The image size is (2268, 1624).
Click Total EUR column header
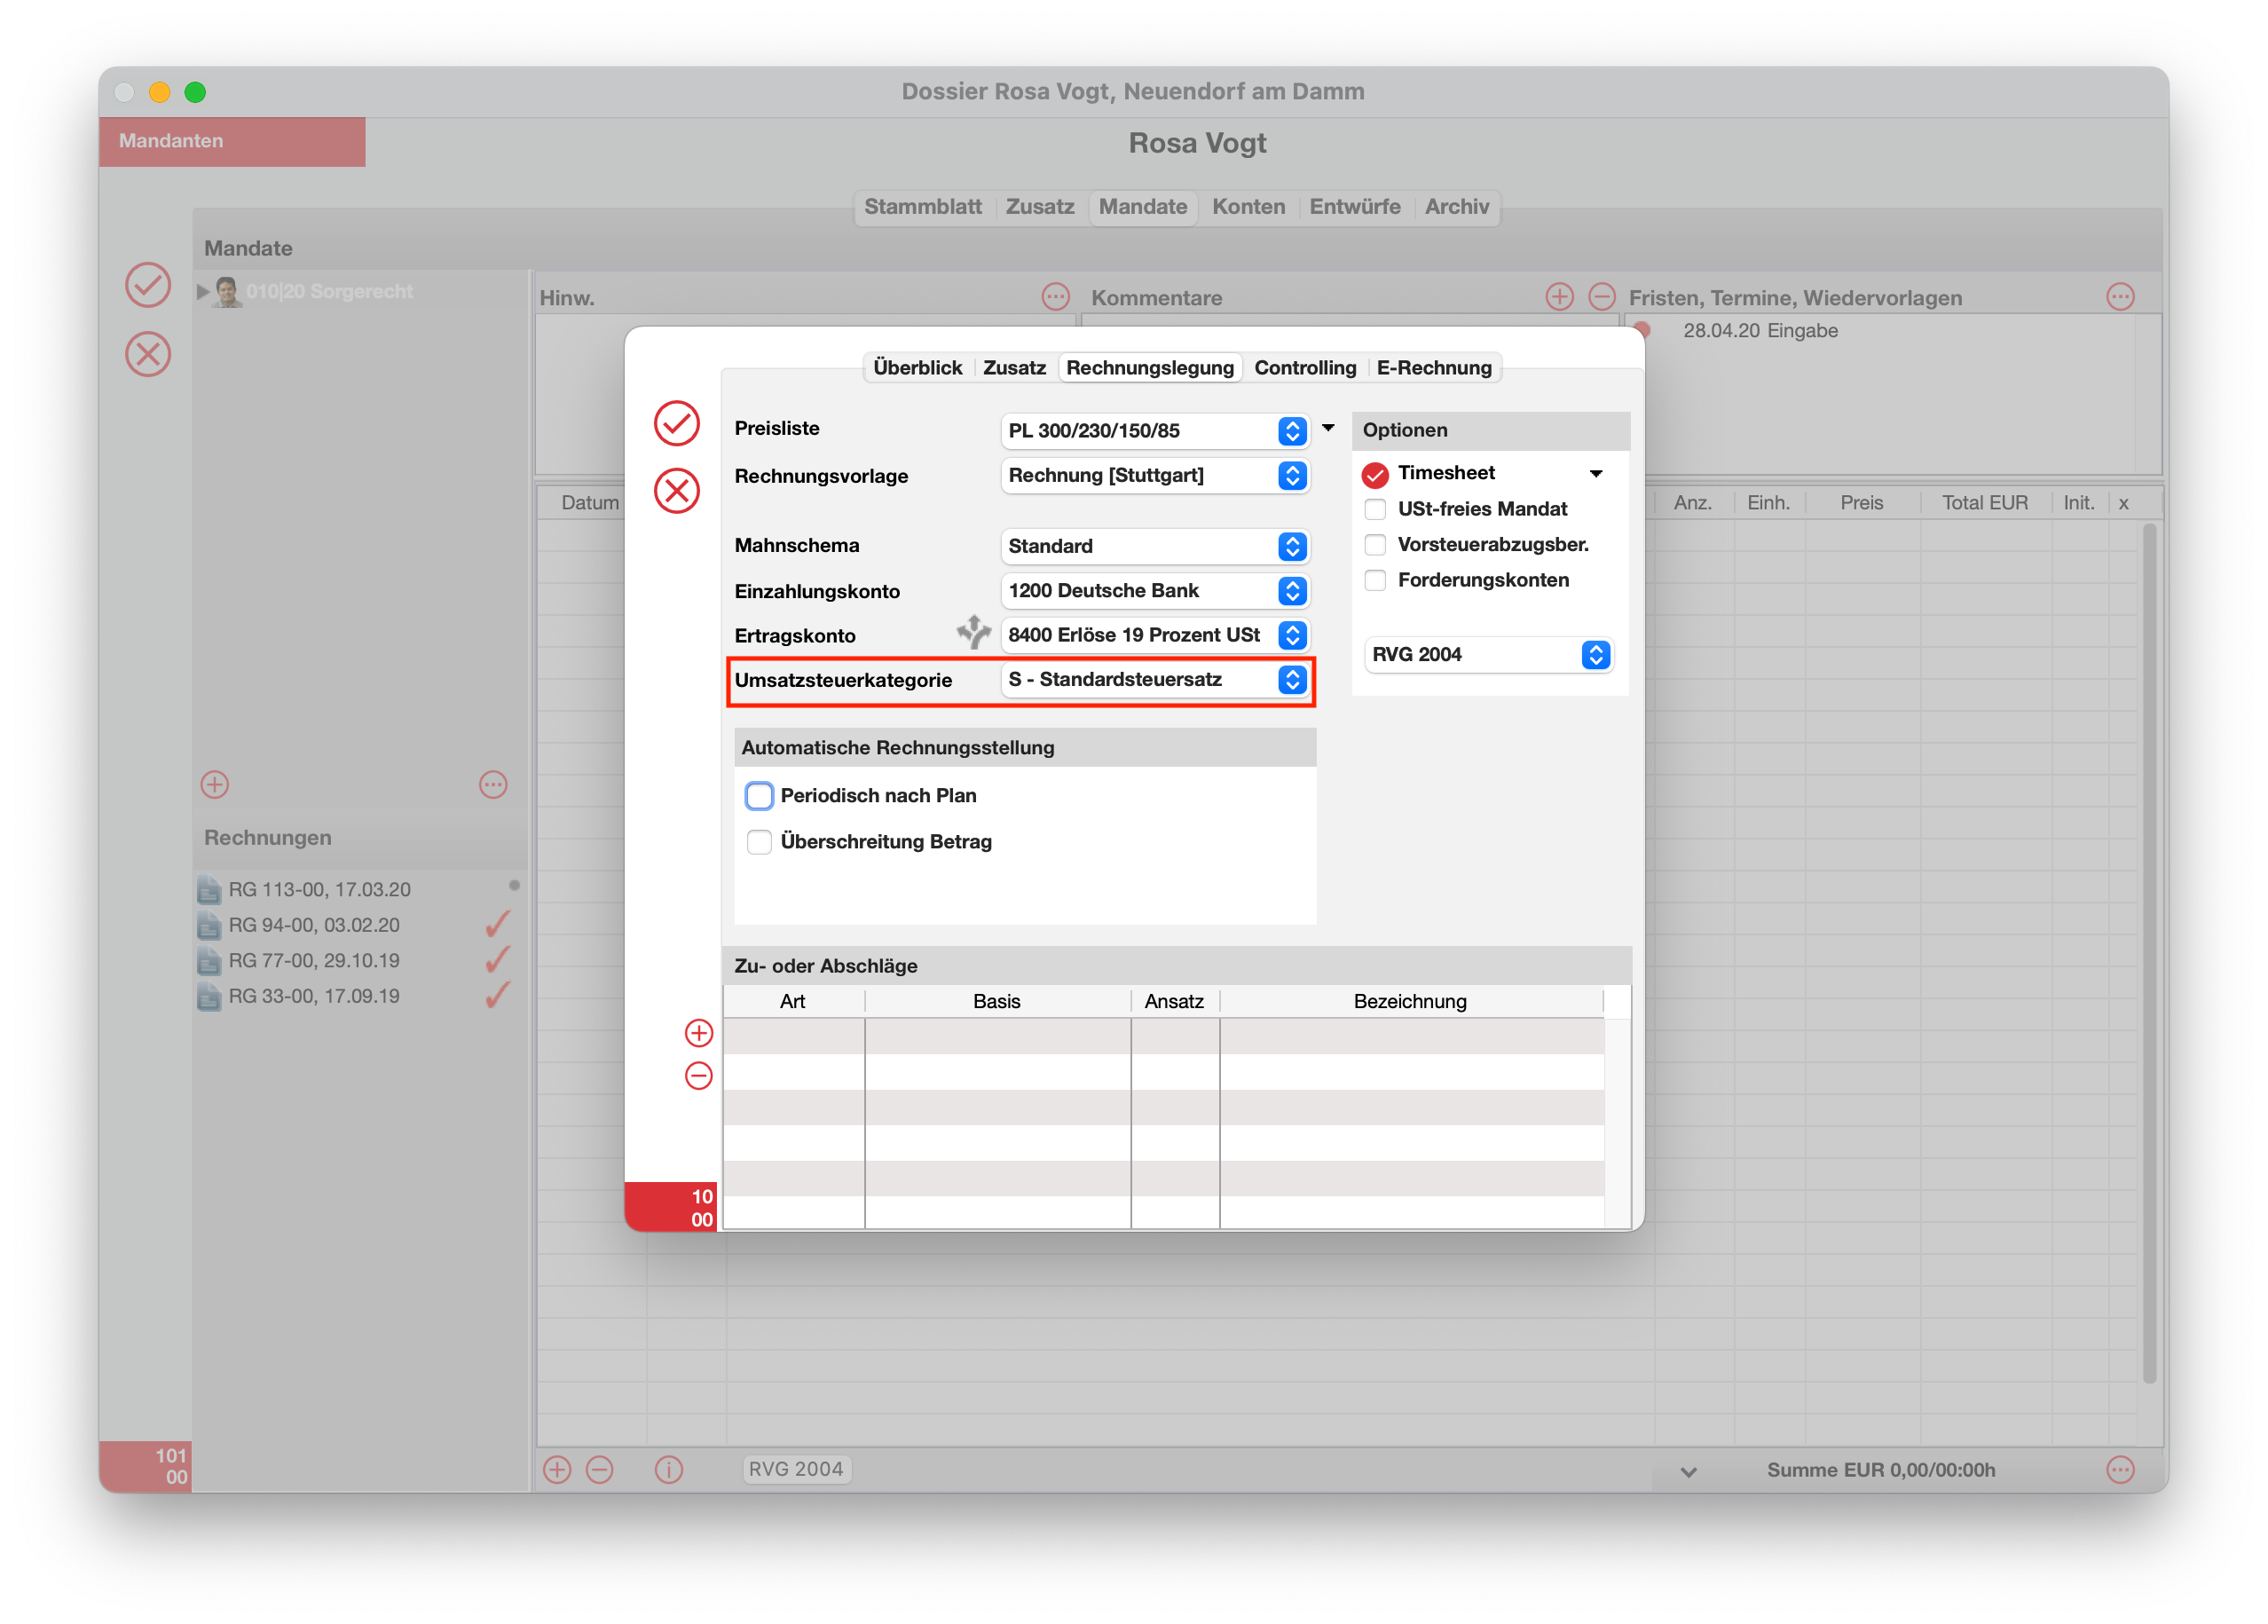tap(1985, 503)
